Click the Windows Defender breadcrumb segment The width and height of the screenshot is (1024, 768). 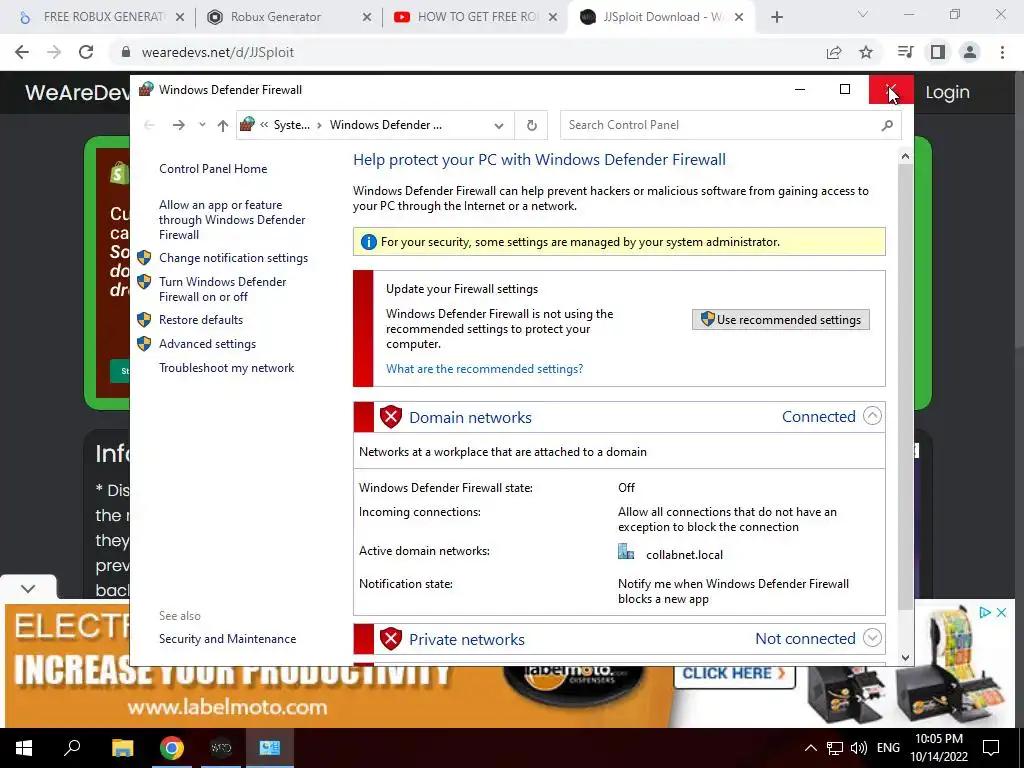click(385, 125)
